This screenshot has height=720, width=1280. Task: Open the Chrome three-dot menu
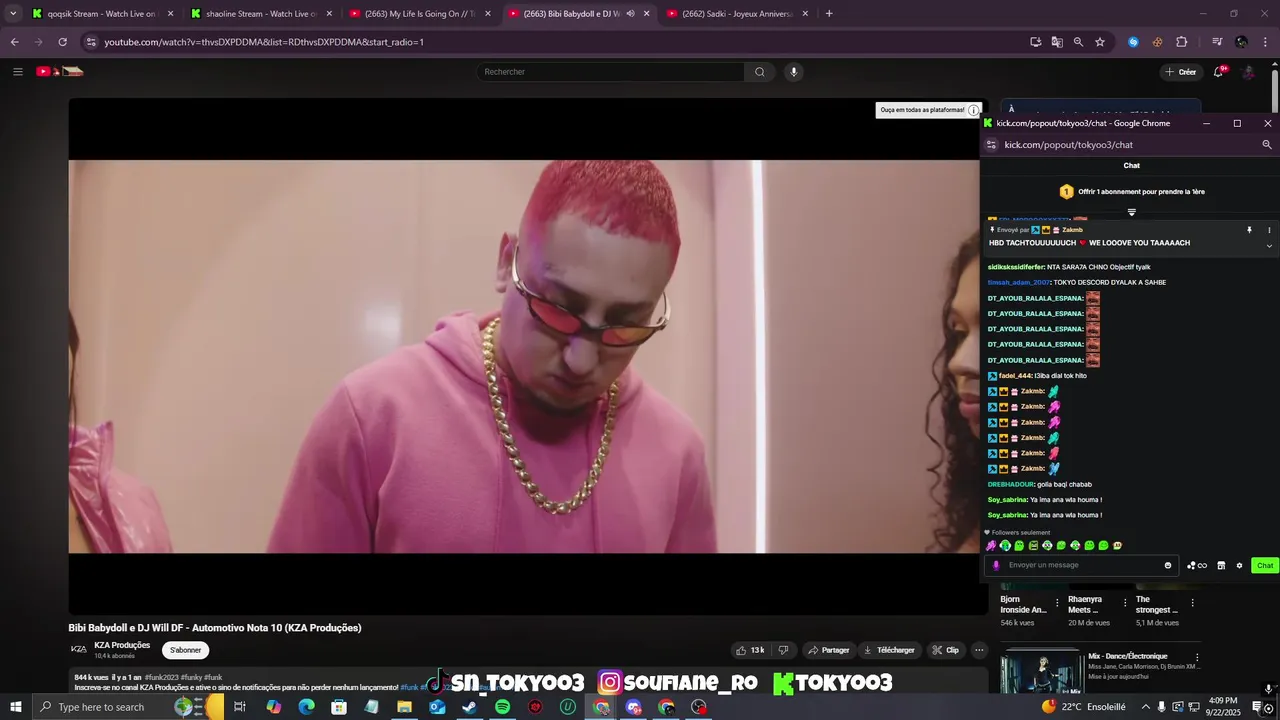pos(1266,42)
